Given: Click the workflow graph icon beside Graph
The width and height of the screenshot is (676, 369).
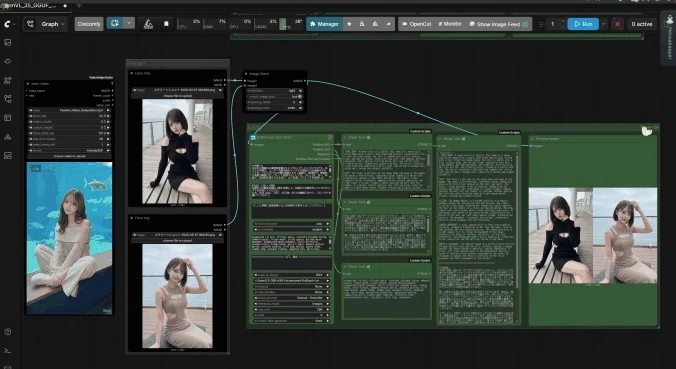Looking at the screenshot, I should point(30,24).
